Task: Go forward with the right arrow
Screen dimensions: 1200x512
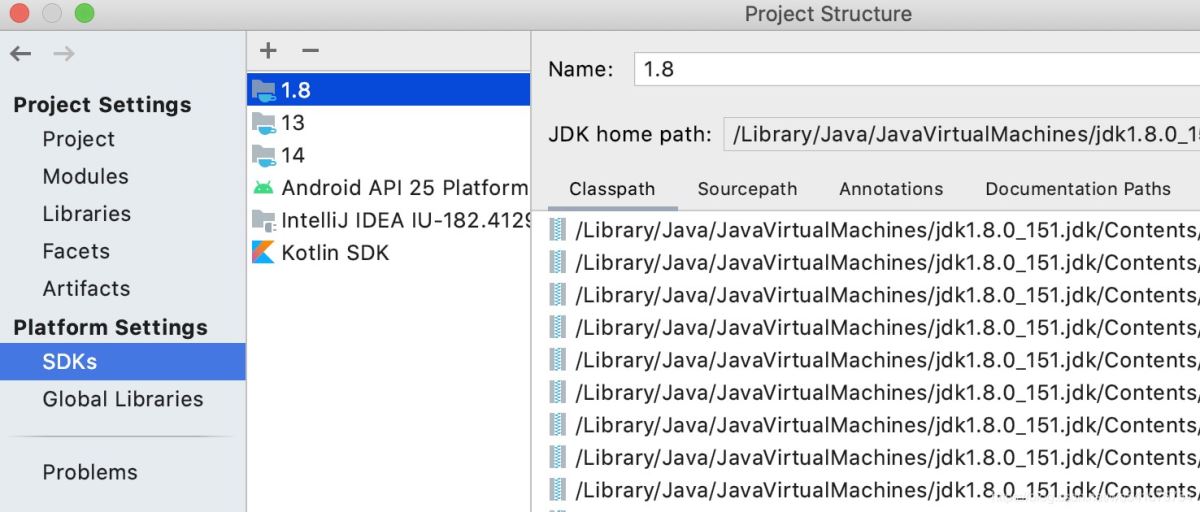Action: coord(64,54)
